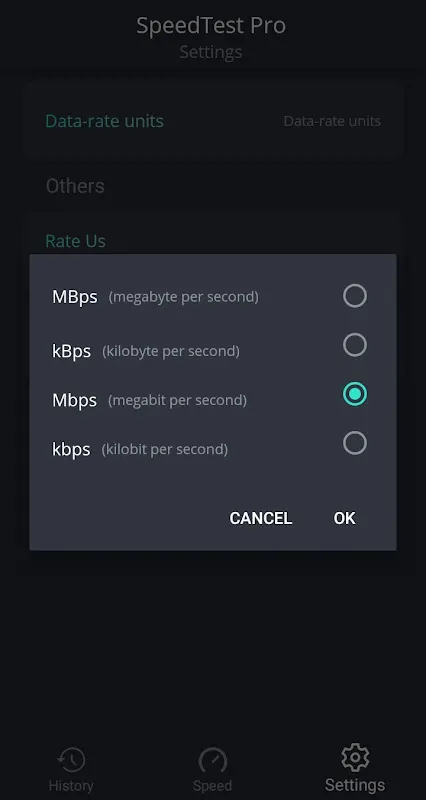Click the Data-rate units value text
This screenshot has width=426, height=800.
point(332,121)
